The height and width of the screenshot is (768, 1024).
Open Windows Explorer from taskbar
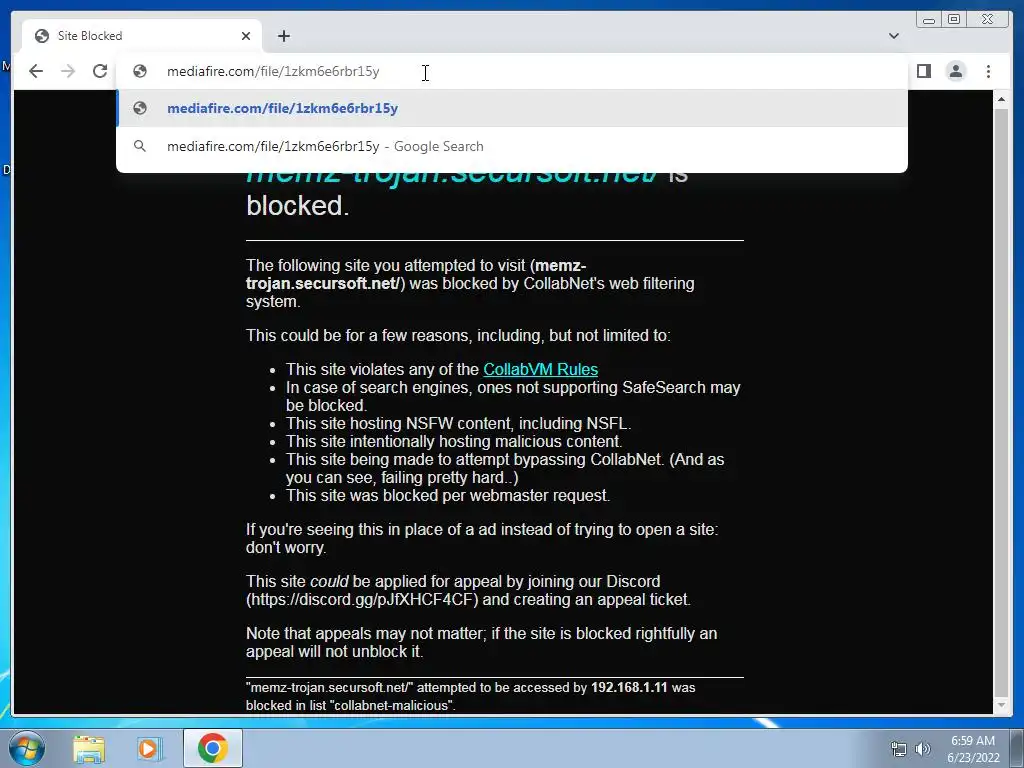point(89,748)
